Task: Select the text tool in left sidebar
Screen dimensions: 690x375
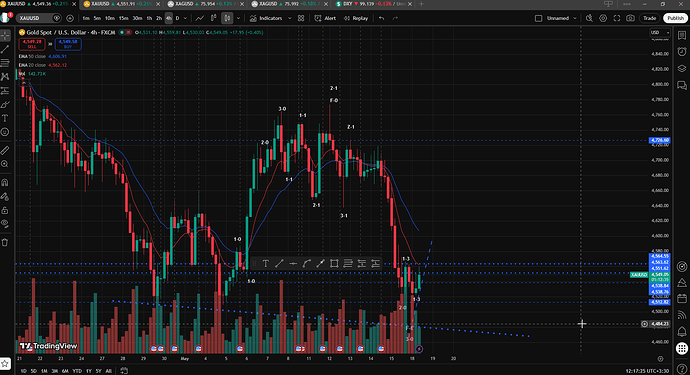Action: coord(5,118)
